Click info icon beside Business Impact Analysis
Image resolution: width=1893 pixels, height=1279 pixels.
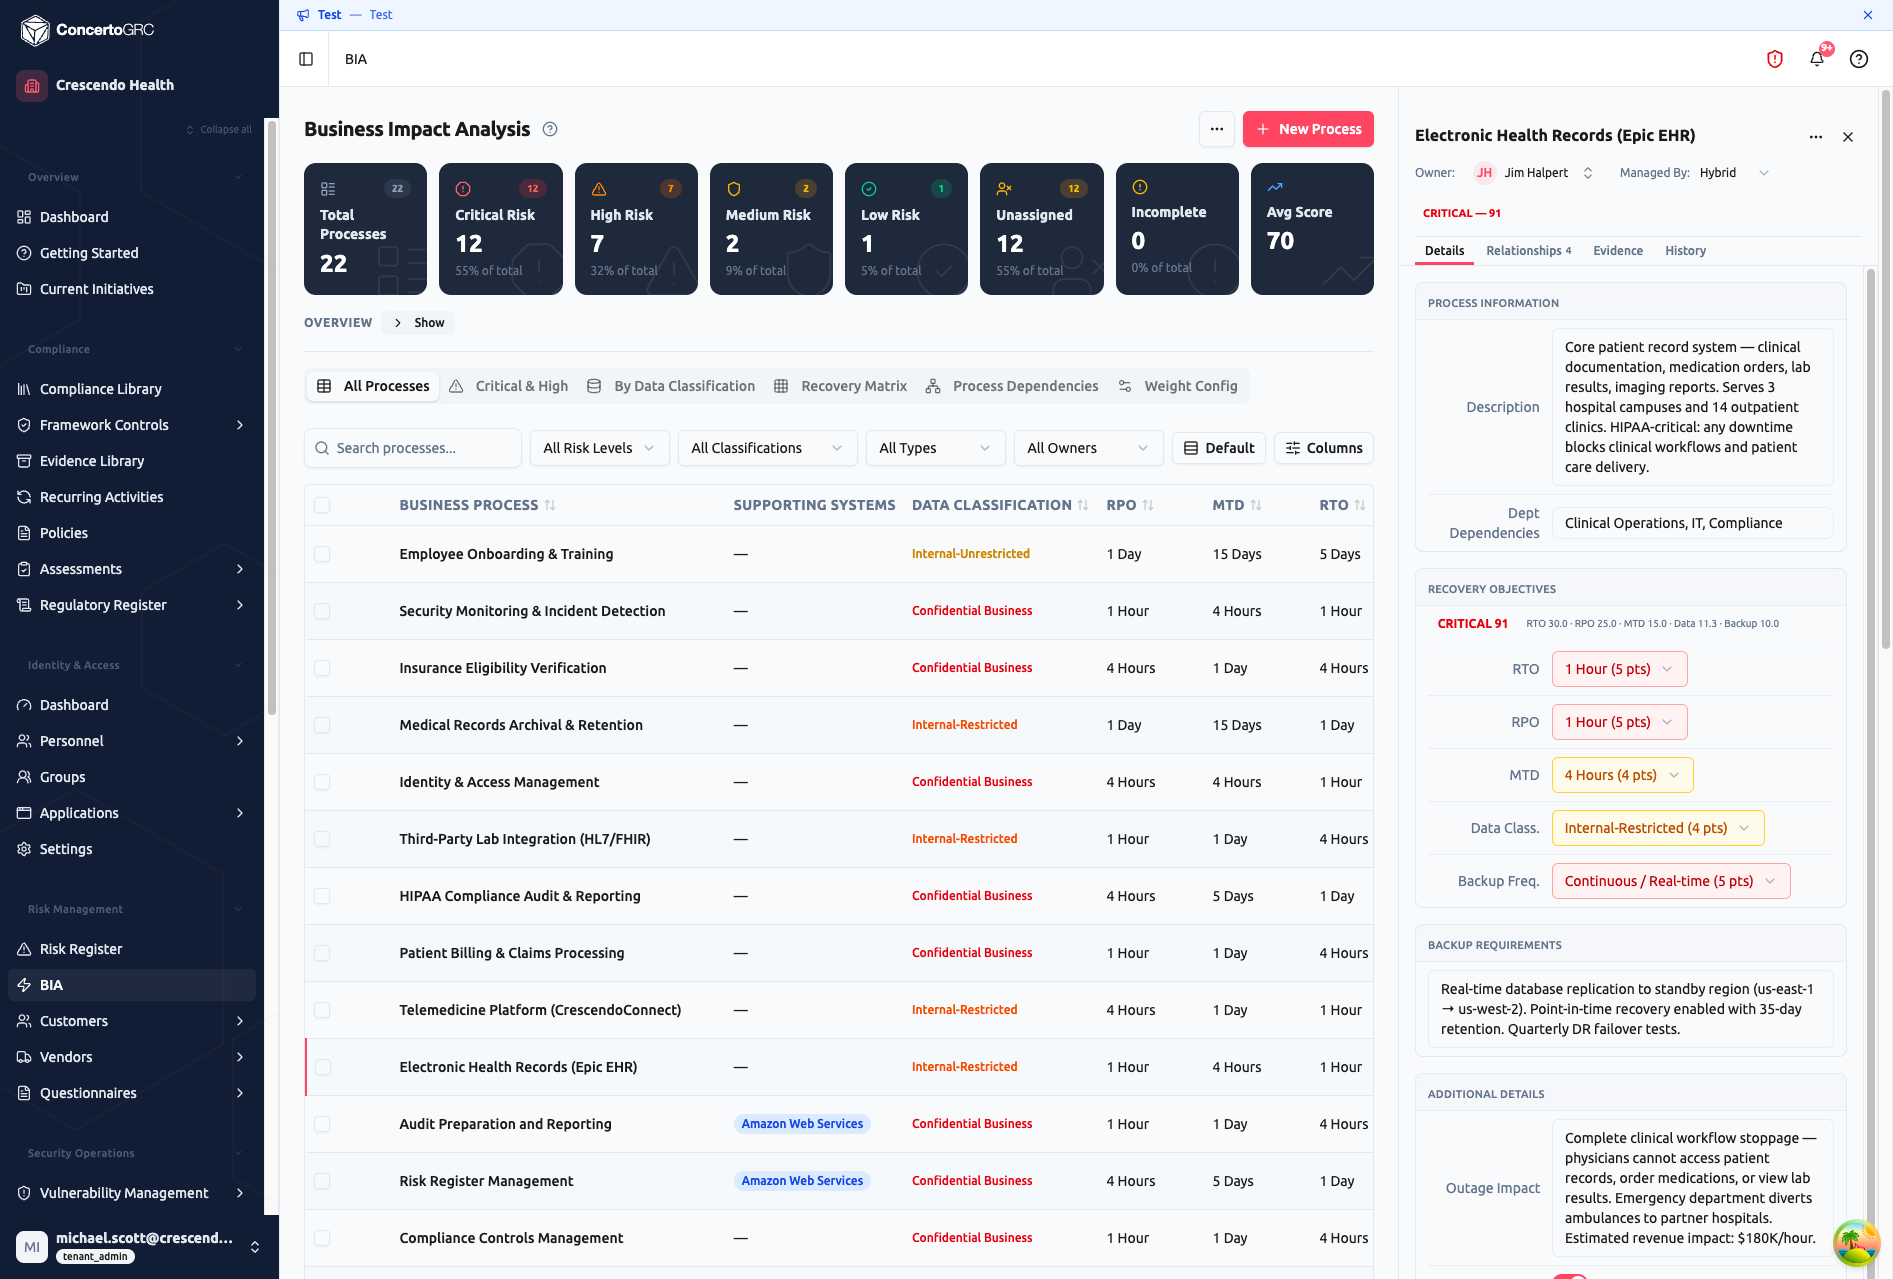[550, 129]
